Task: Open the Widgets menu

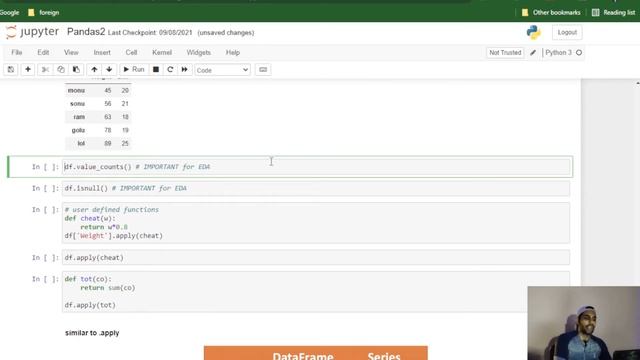Action: click(x=199, y=52)
